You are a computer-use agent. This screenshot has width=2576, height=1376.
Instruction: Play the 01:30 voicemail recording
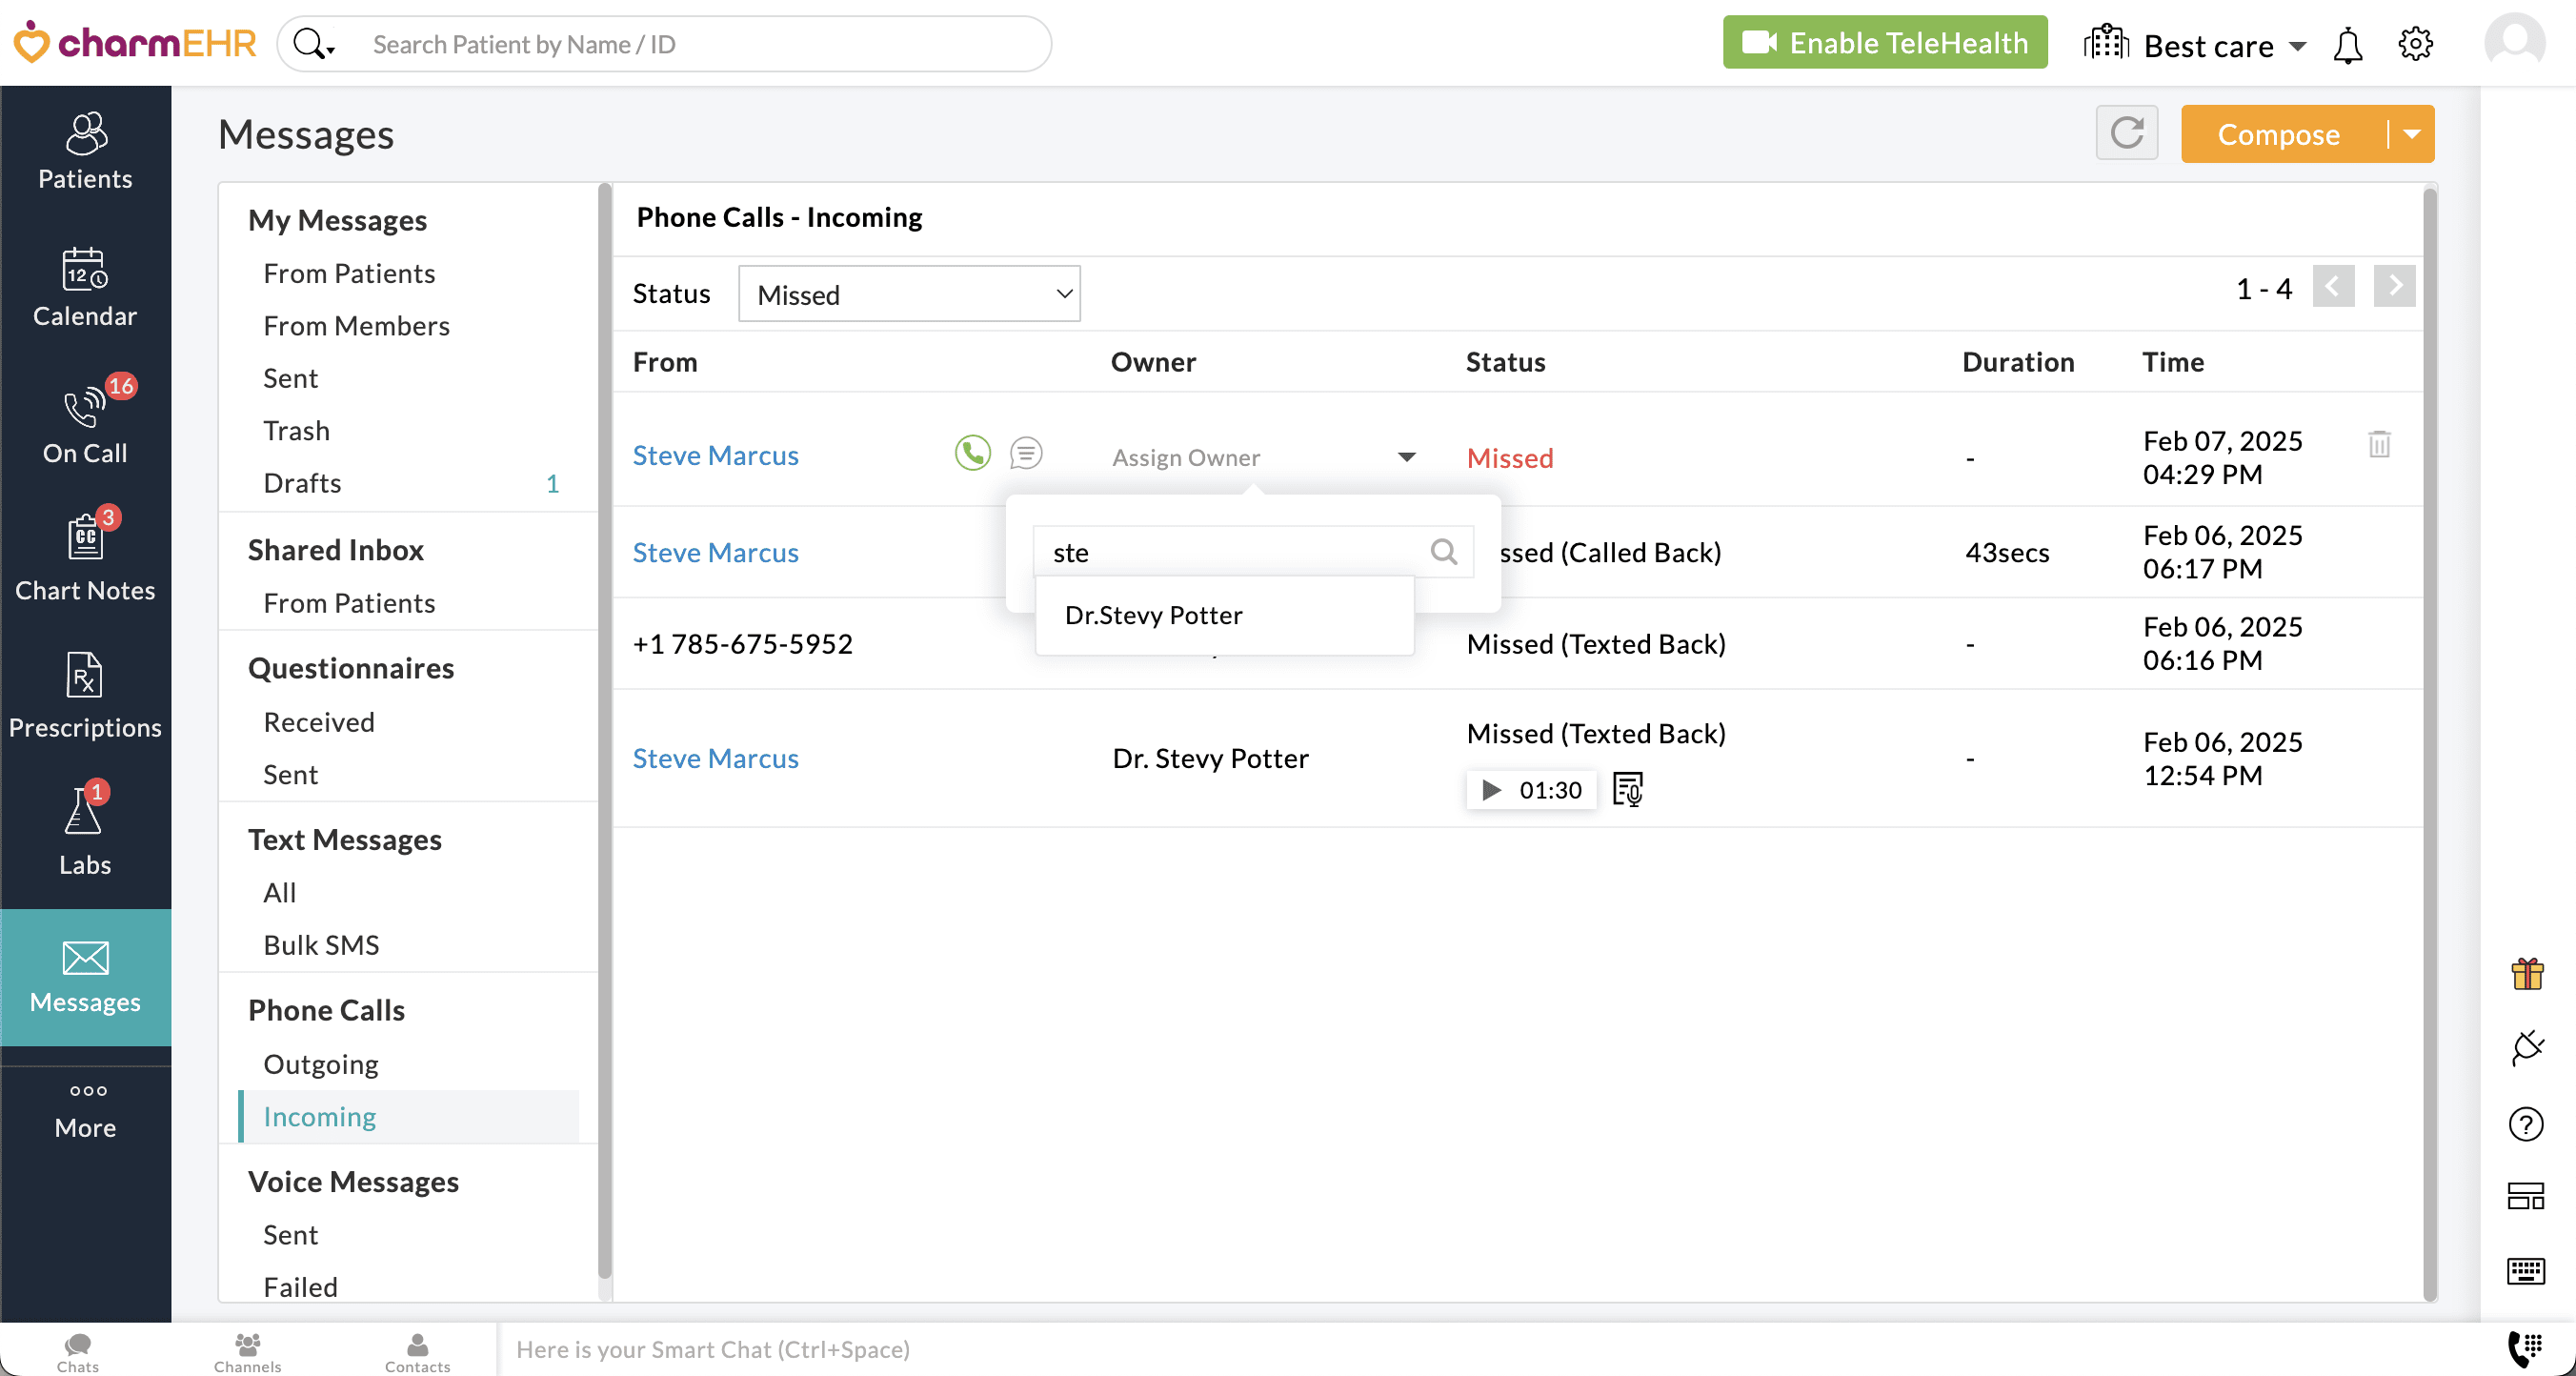click(1492, 789)
